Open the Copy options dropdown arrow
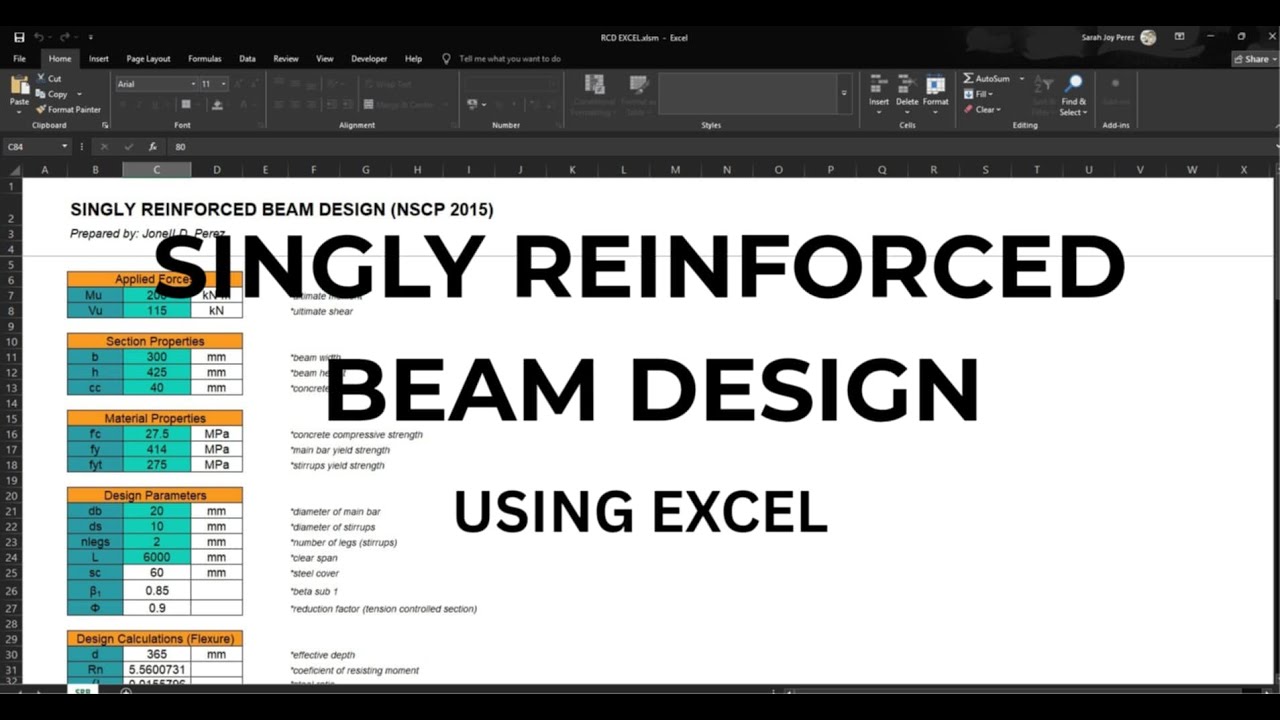 click(77, 95)
